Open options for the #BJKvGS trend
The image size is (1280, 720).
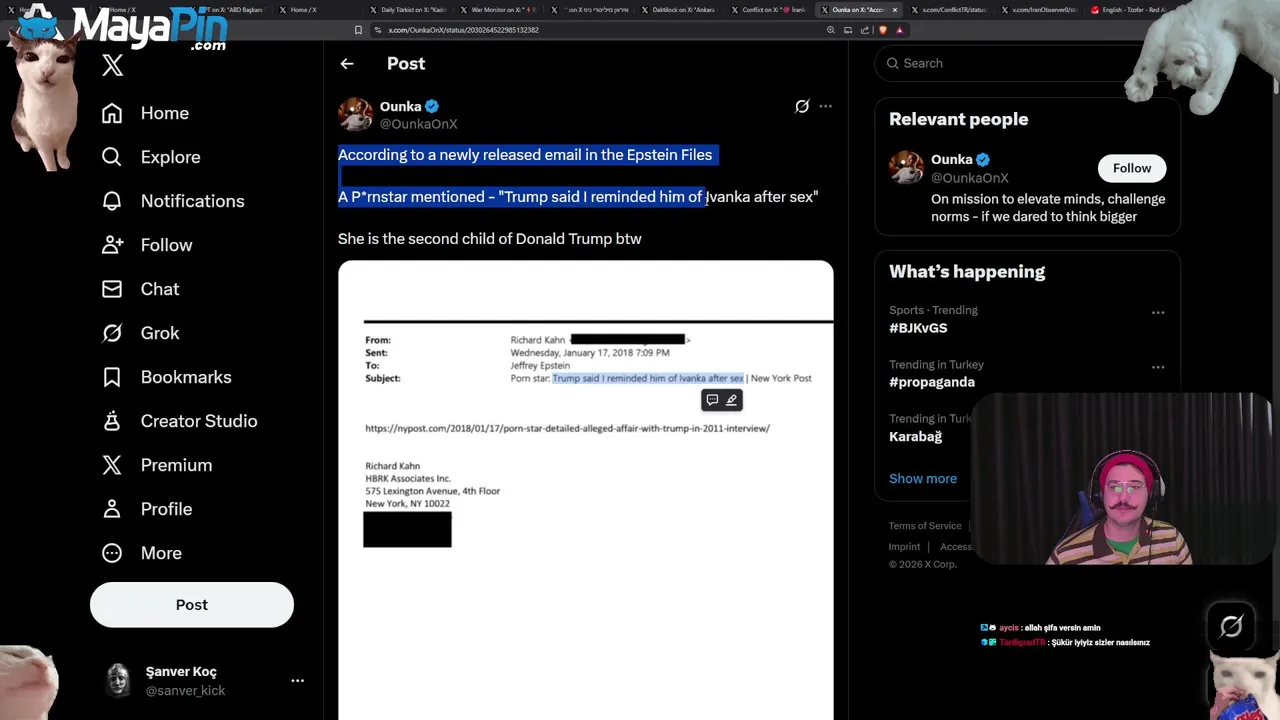[1158, 312]
